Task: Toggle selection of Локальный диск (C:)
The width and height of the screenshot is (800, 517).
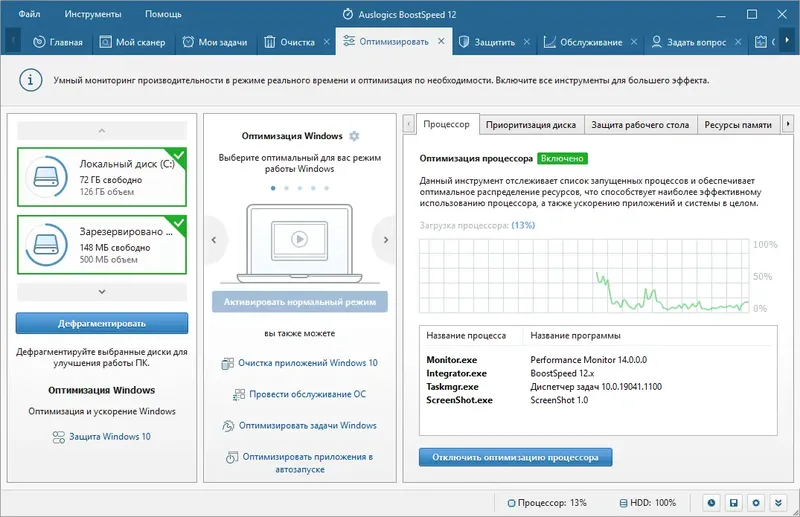Action: (x=102, y=177)
